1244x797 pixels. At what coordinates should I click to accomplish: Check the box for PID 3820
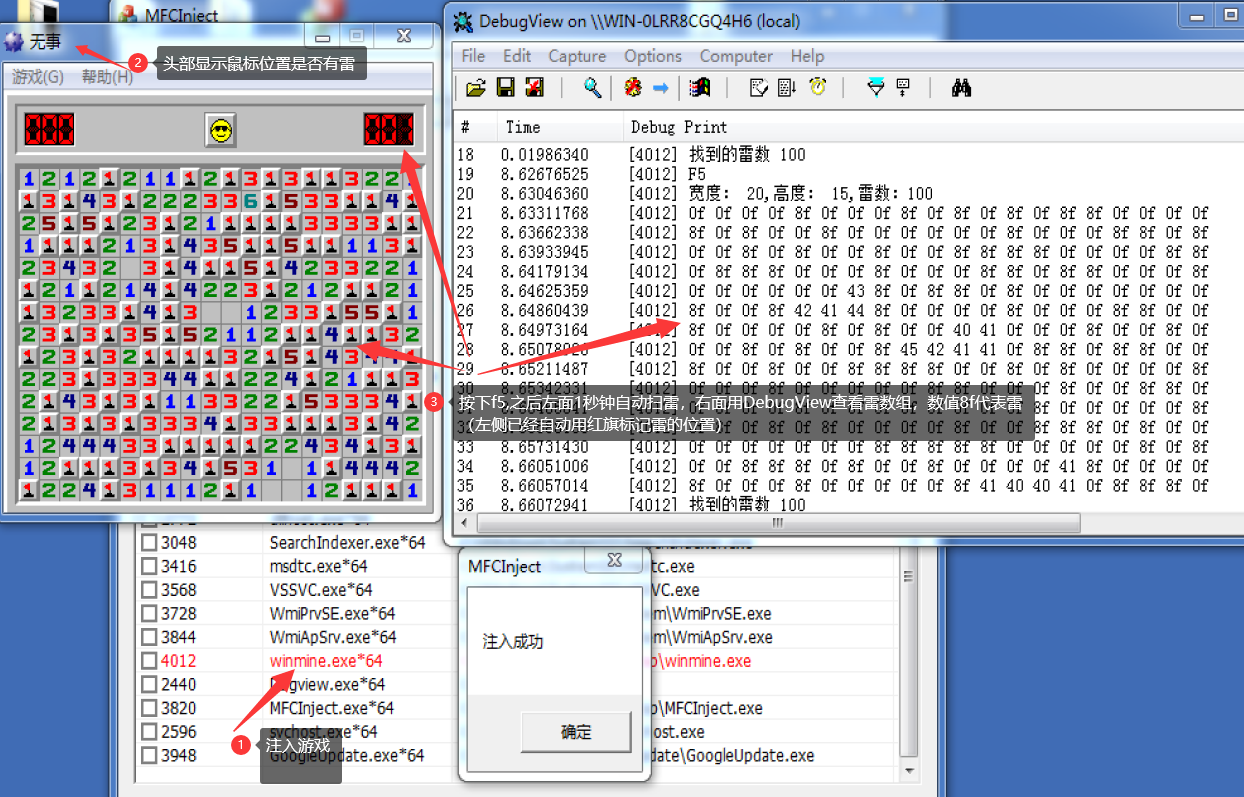(x=149, y=708)
